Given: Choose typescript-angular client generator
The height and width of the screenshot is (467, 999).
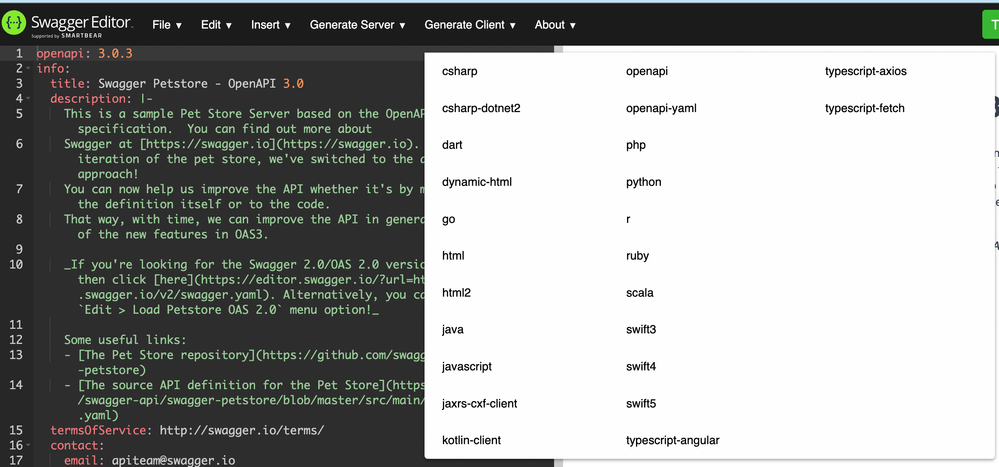Looking at the screenshot, I should [672, 440].
